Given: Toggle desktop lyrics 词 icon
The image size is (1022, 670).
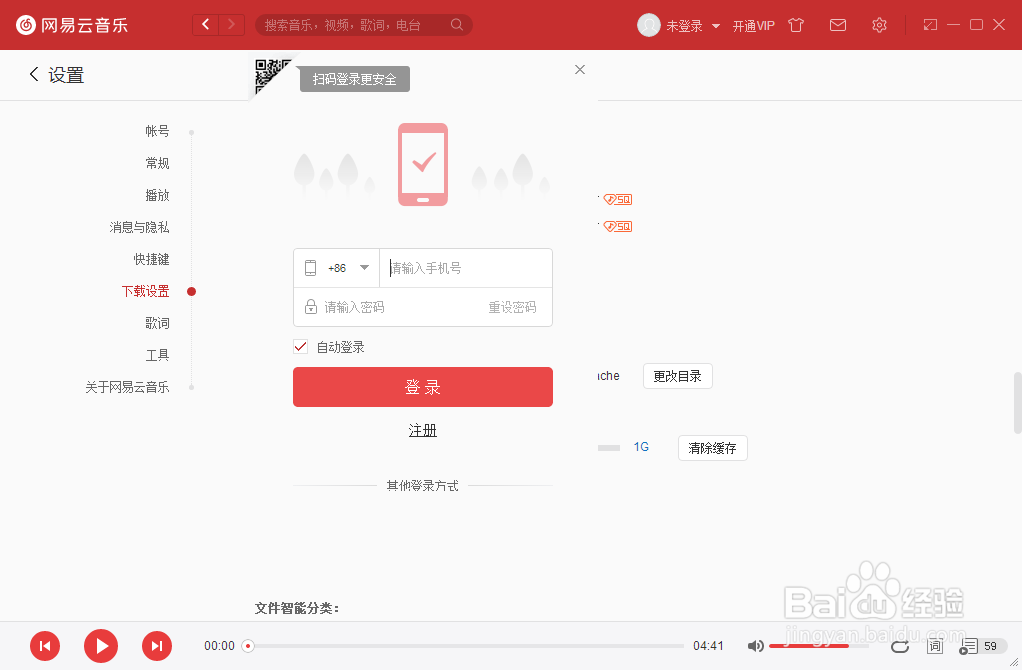Looking at the screenshot, I should [x=935, y=646].
